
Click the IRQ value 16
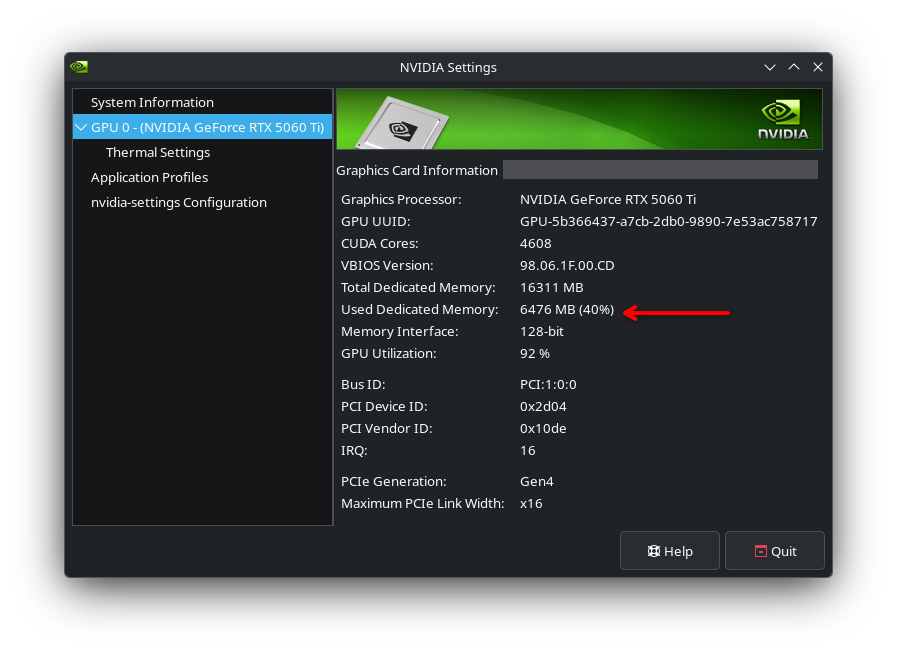pyautogui.click(x=527, y=451)
